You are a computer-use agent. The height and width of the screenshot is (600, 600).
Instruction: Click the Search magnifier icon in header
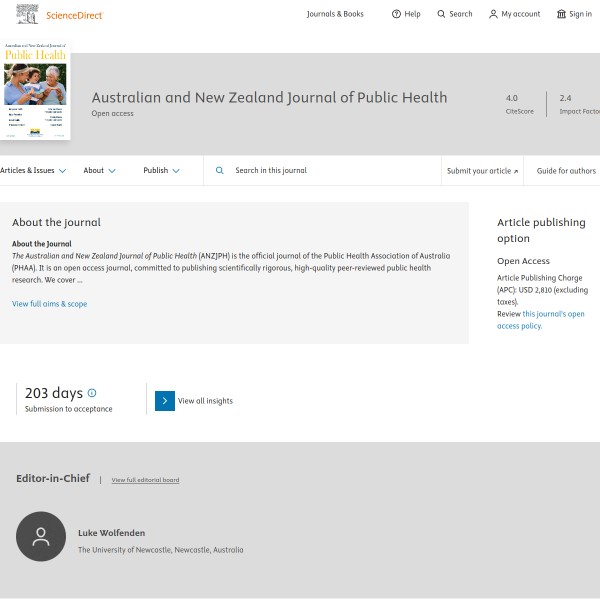point(441,14)
